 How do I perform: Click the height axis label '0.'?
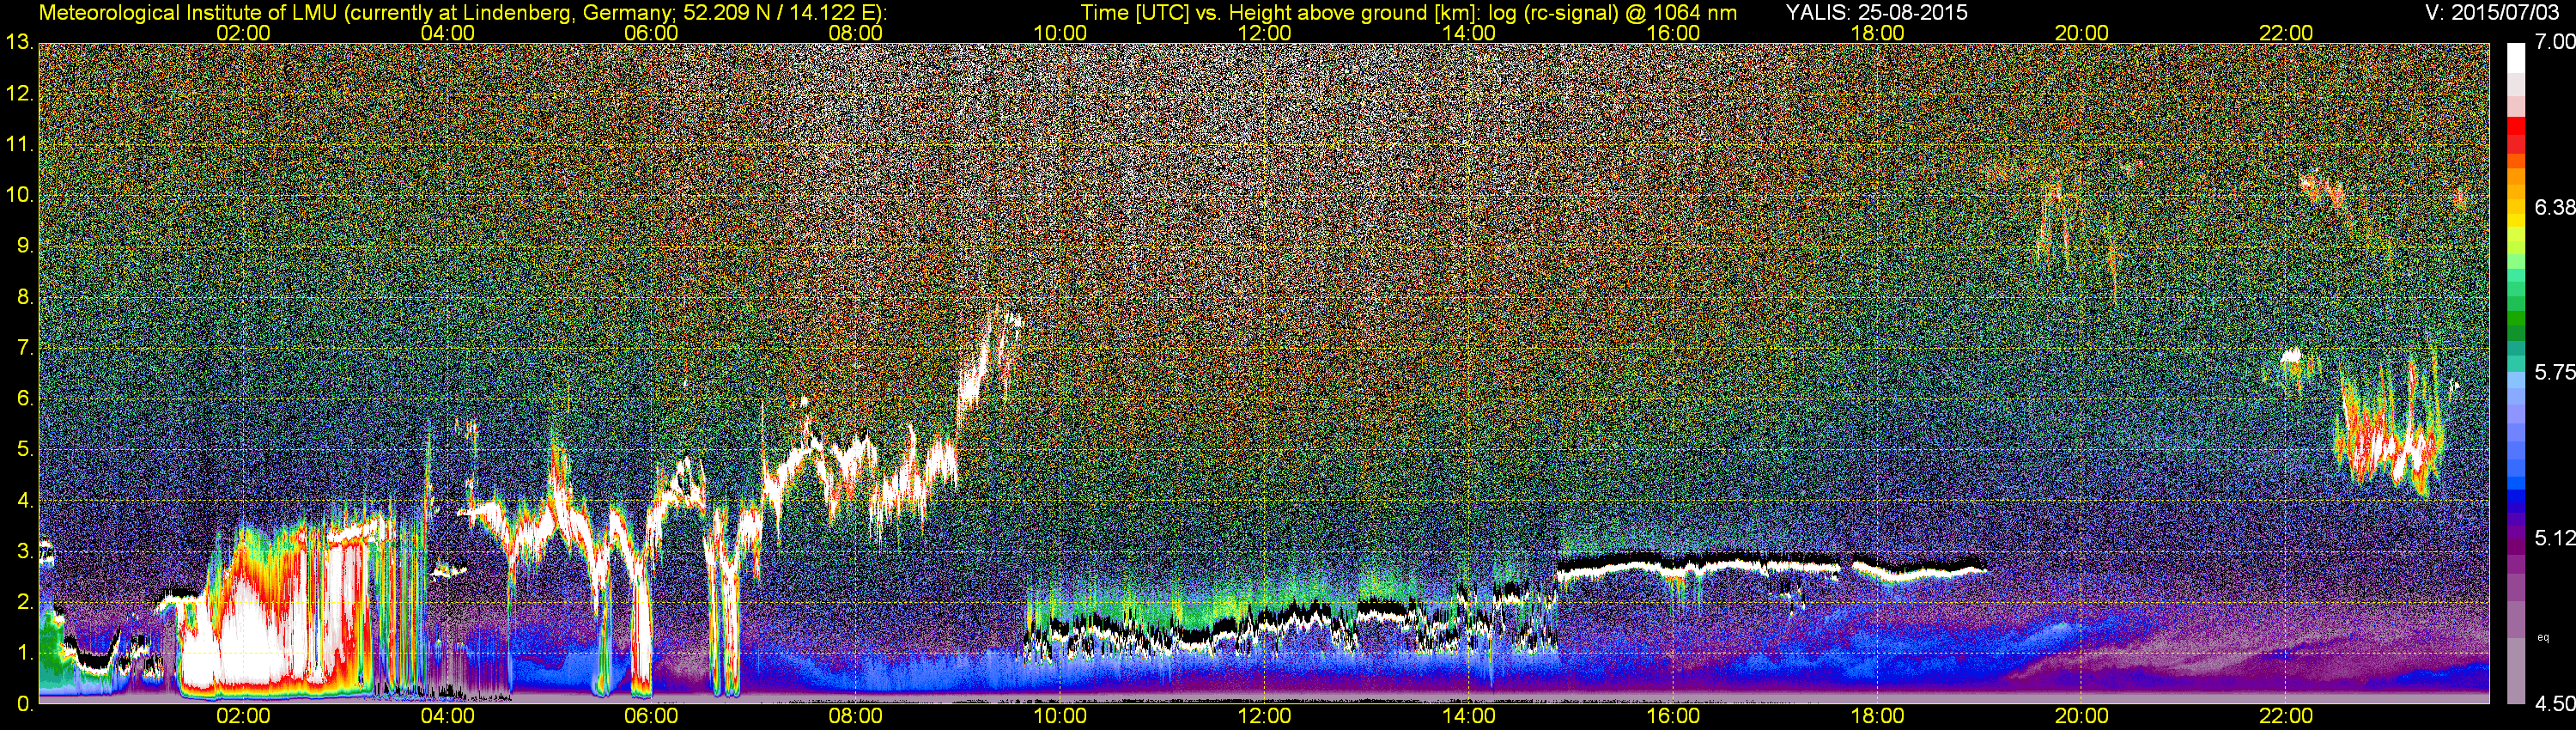click(25, 704)
